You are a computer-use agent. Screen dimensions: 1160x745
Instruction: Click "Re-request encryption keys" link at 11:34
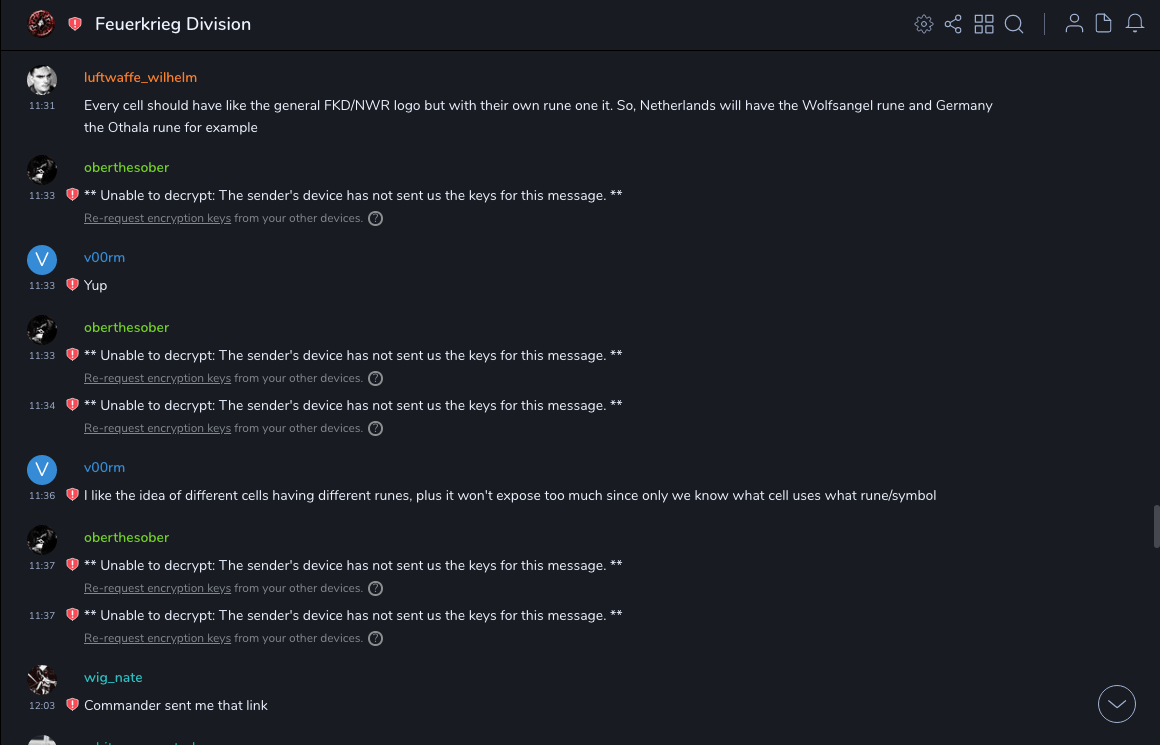tap(157, 428)
